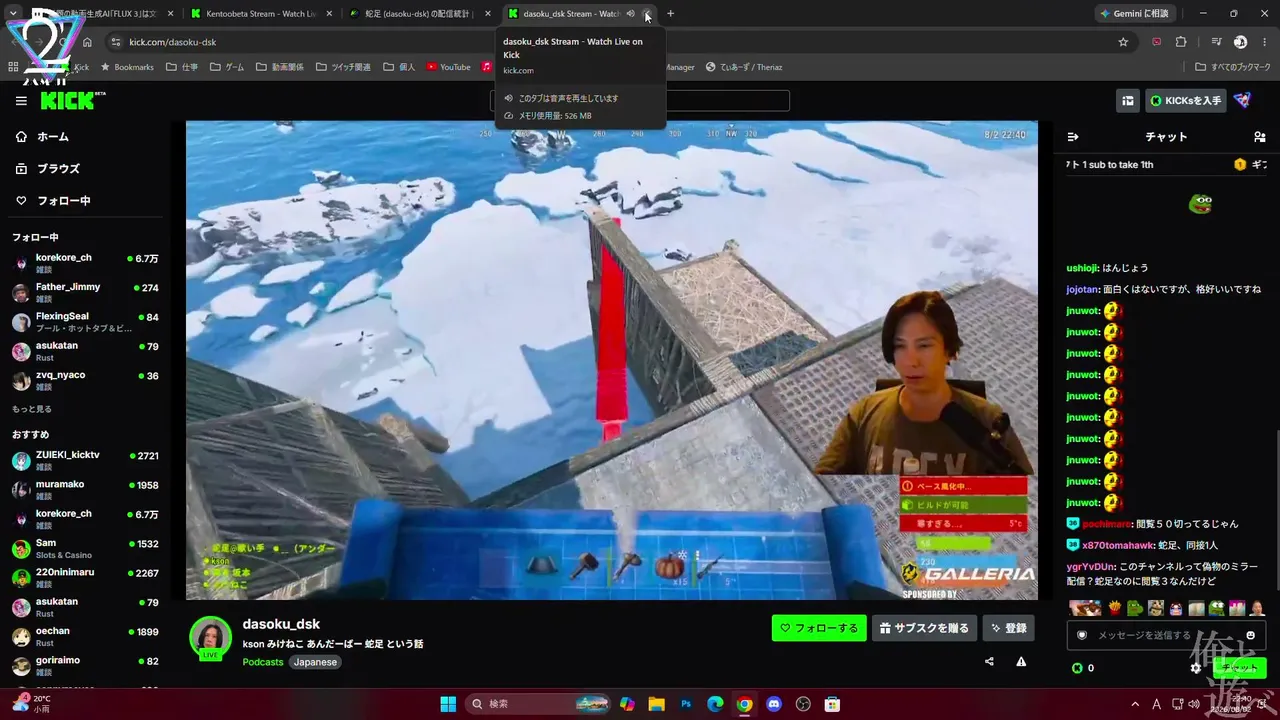Click the Podcasts category link

pyautogui.click(x=263, y=662)
